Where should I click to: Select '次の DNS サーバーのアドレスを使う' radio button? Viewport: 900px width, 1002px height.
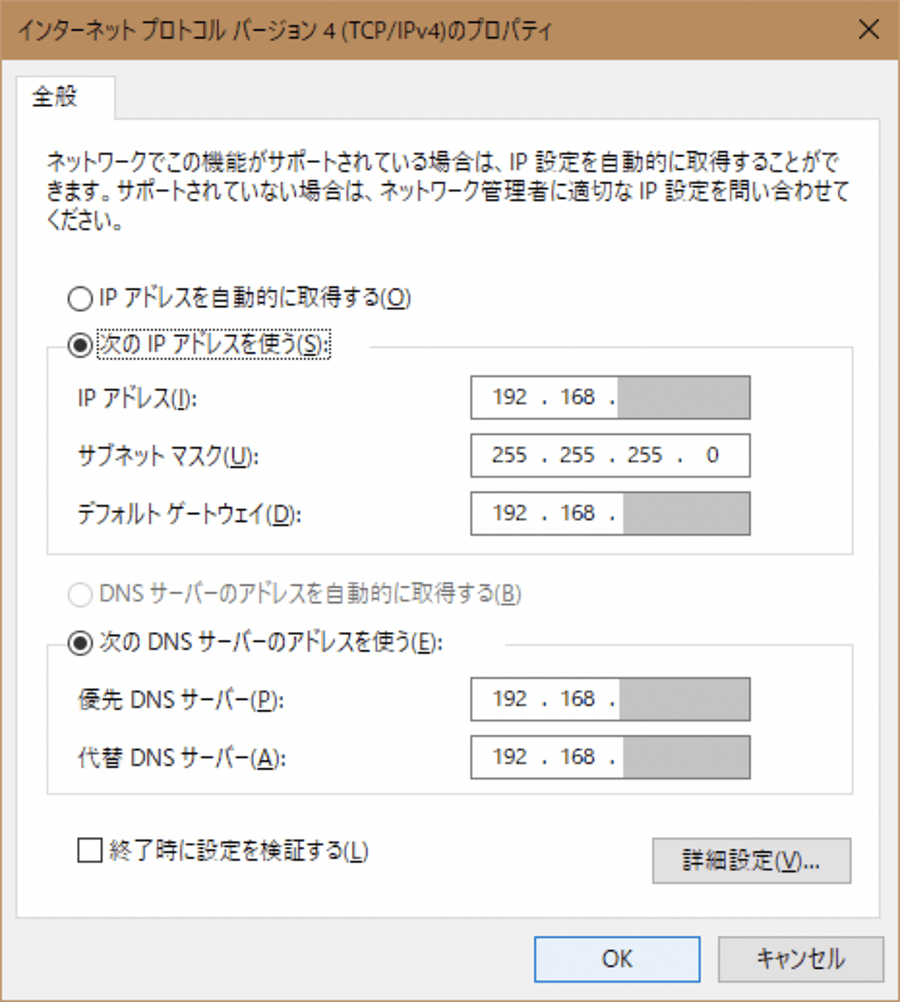[x=78, y=644]
